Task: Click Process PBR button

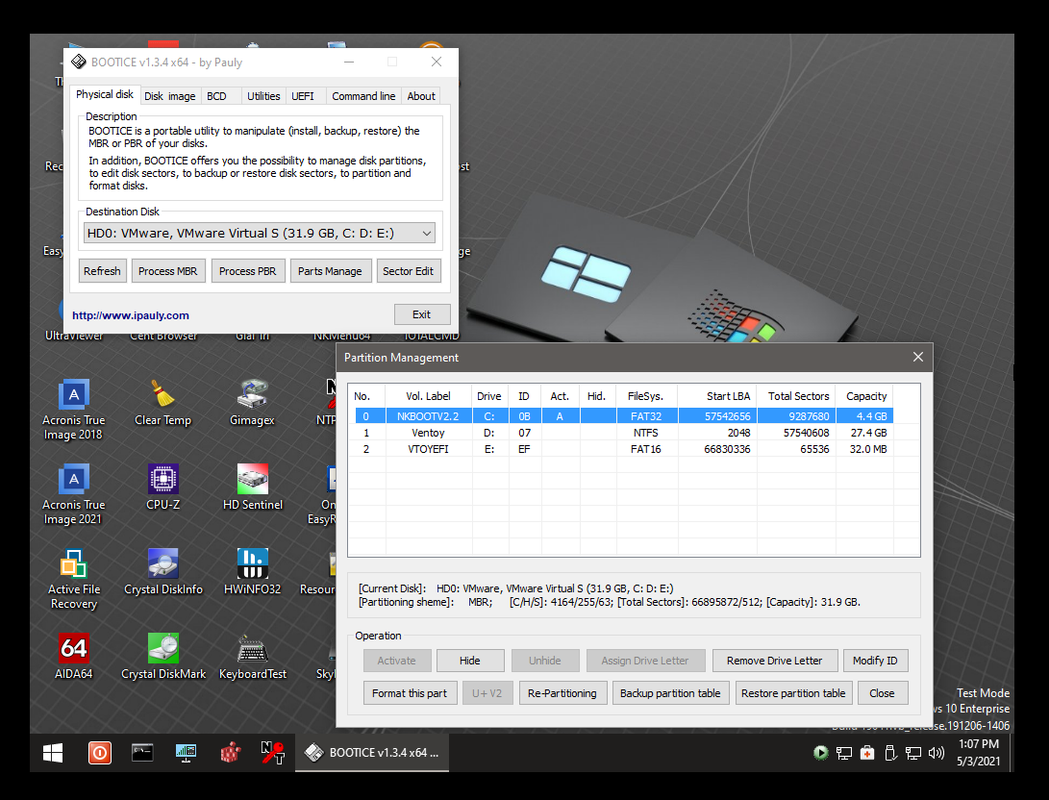Action: point(248,271)
